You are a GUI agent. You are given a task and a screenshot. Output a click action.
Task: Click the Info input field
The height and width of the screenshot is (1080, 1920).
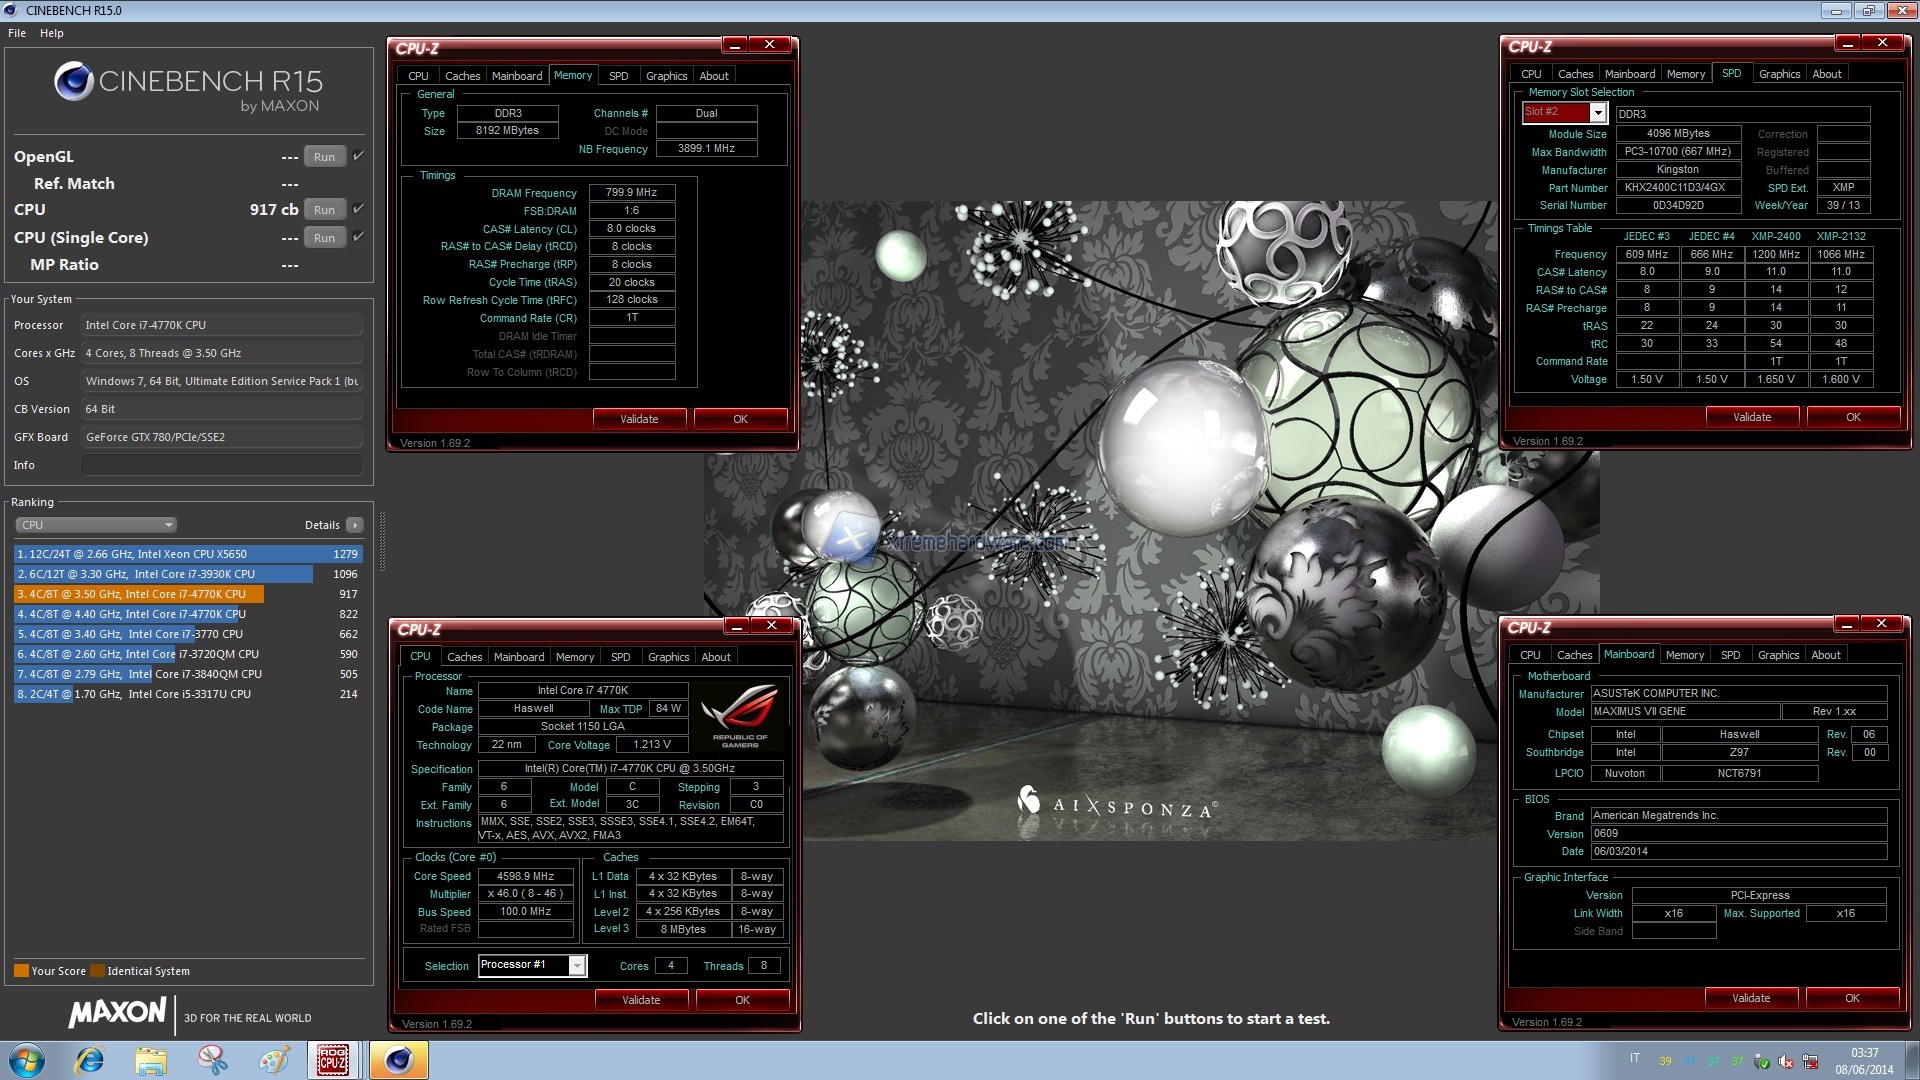(x=221, y=465)
